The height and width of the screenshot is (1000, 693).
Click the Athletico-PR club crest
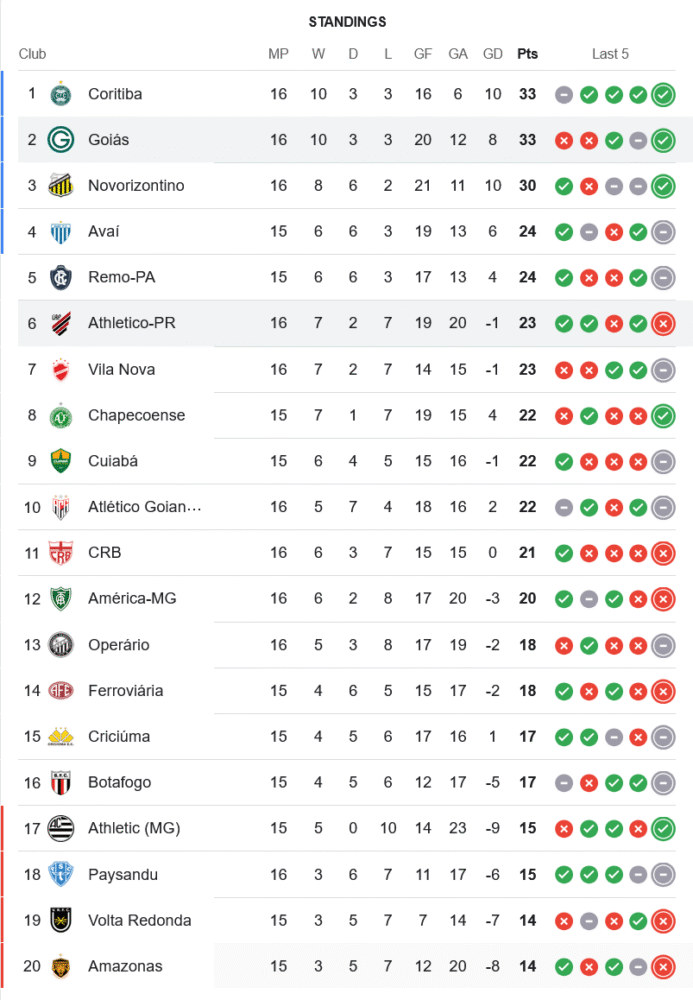pyautogui.click(x=61, y=323)
